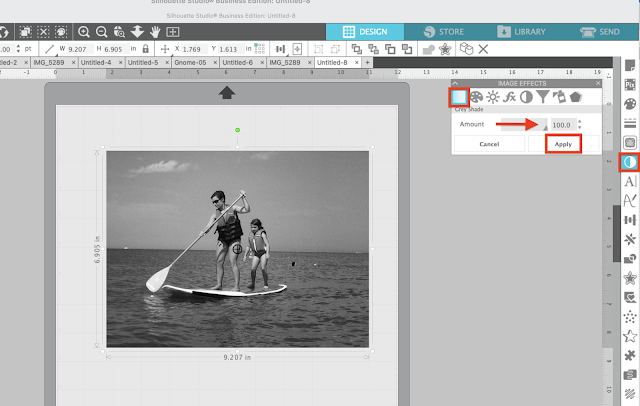Collapse the Image Effects panel

tap(456, 83)
